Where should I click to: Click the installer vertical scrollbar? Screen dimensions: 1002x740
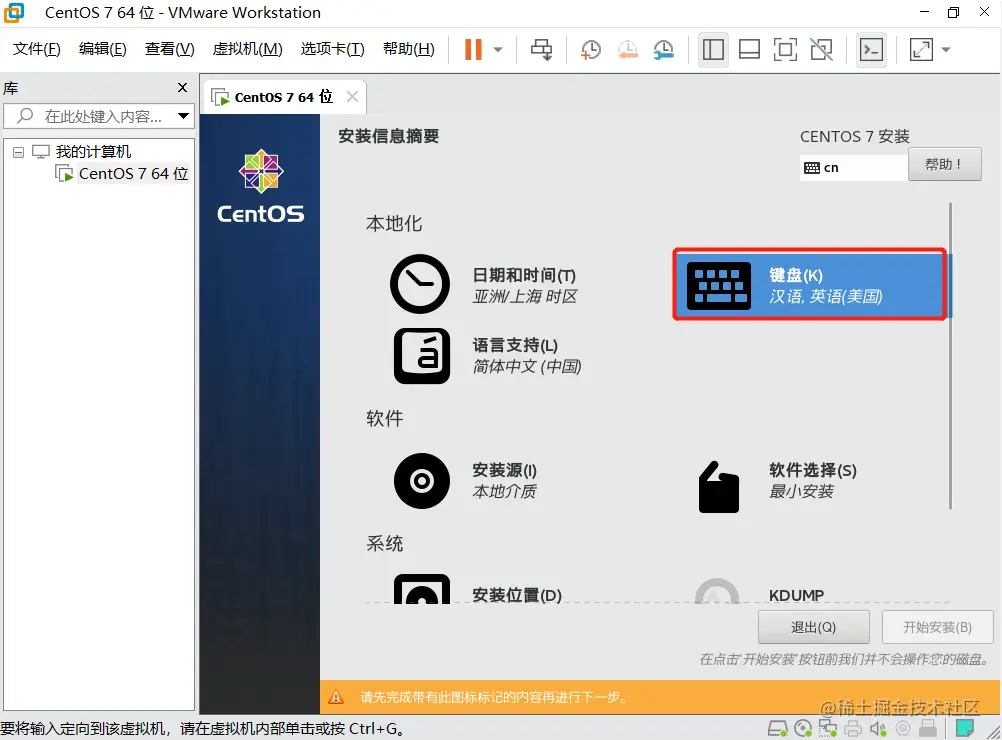tap(950, 356)
